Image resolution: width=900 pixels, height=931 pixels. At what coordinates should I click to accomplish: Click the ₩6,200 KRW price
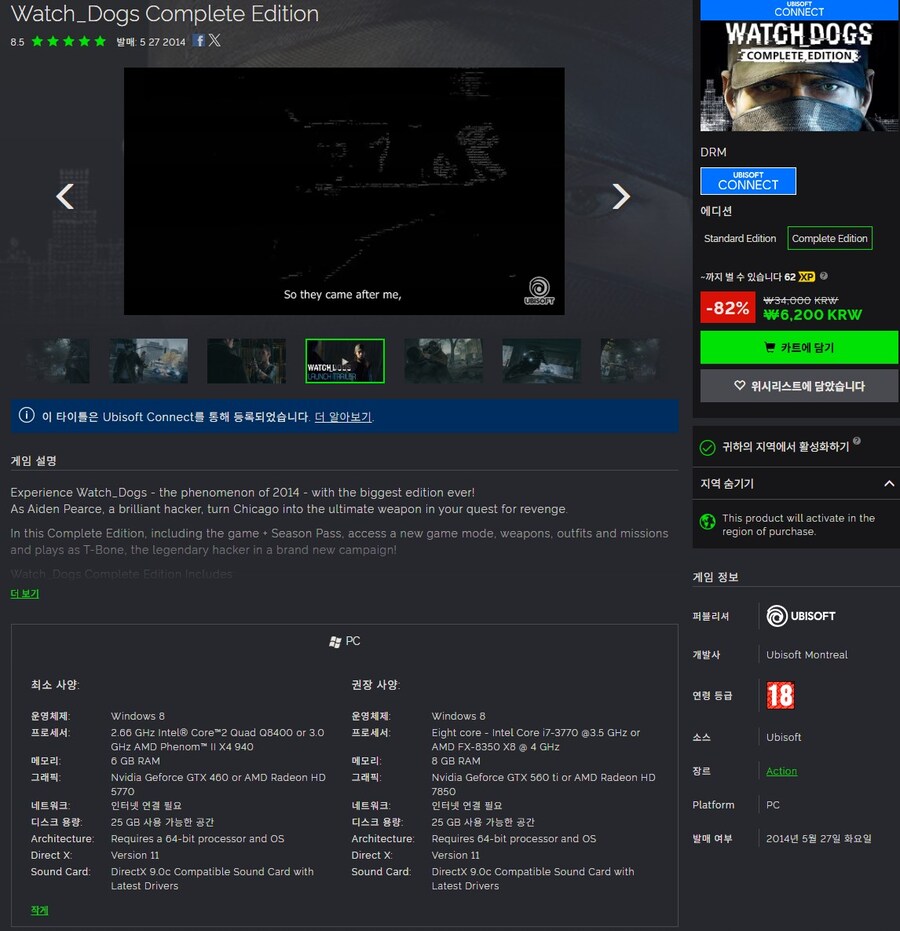point(812,315)
